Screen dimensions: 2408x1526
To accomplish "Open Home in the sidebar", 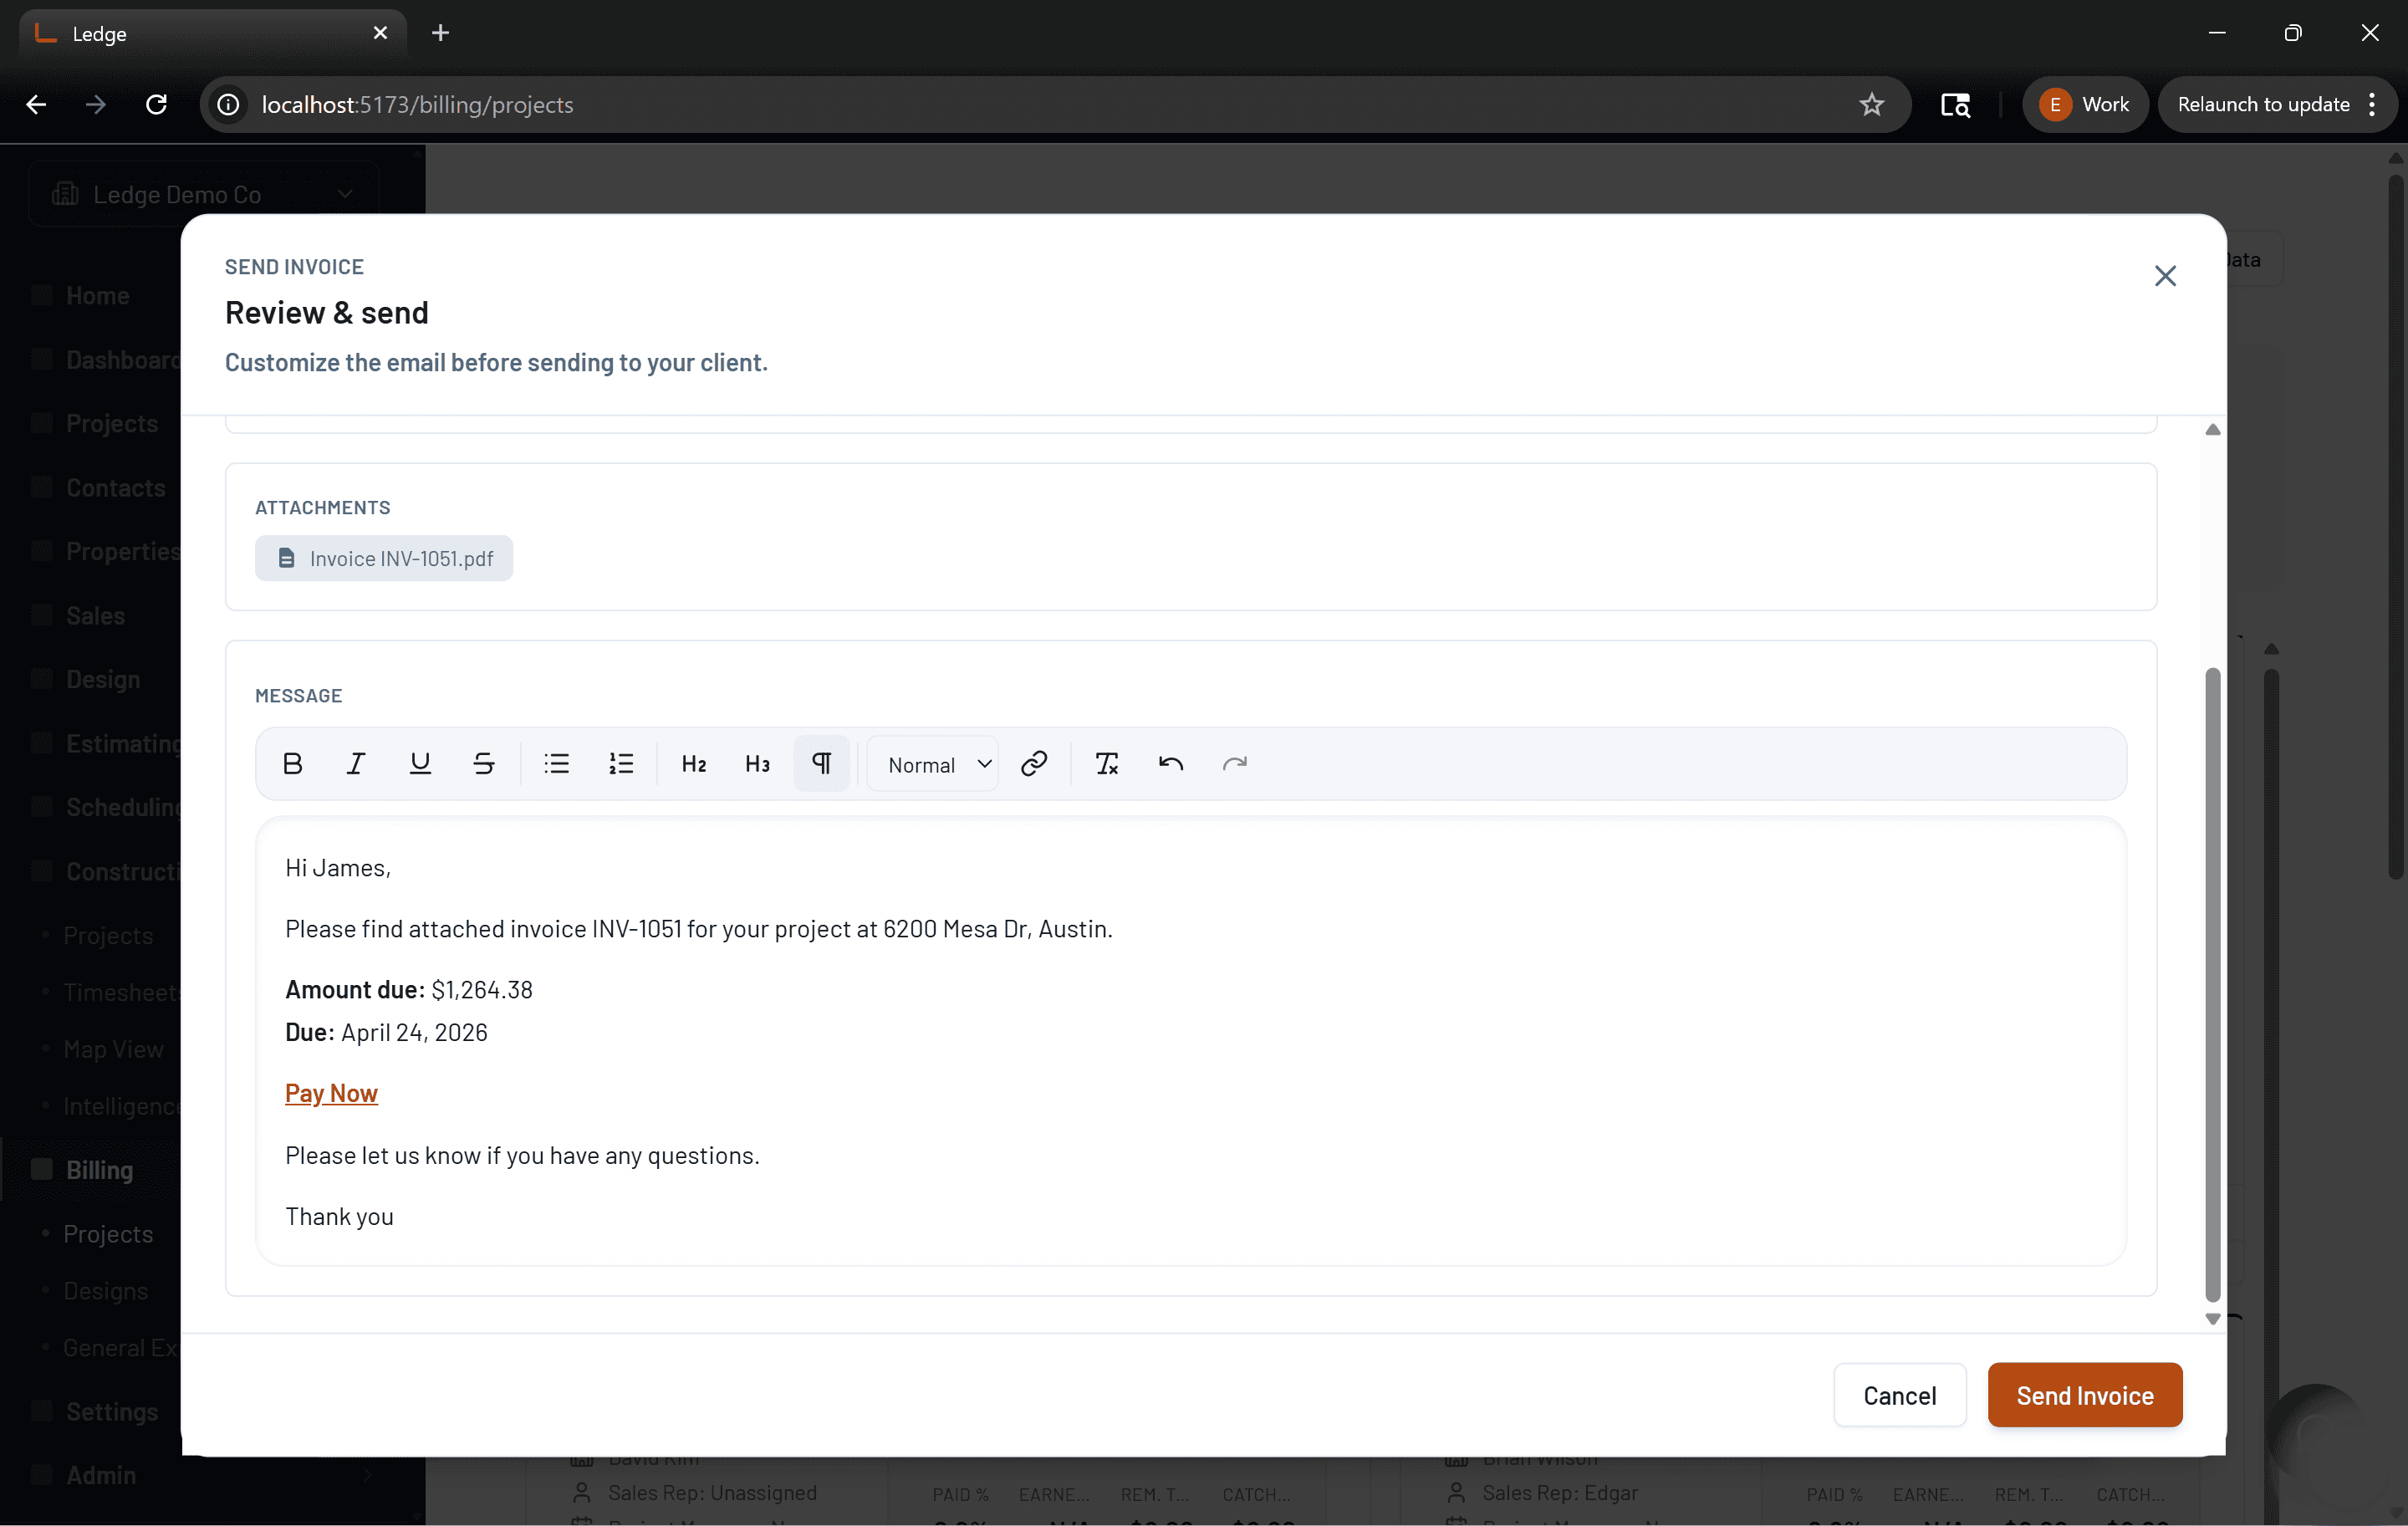I will click(98, 296).
